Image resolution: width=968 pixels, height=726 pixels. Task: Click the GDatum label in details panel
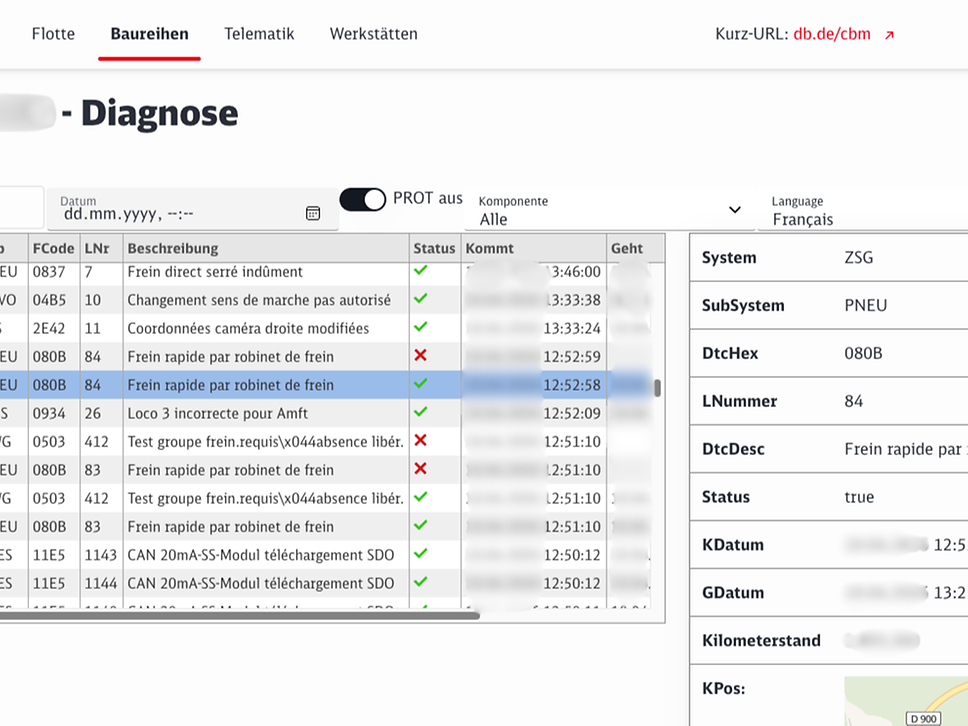coord(733,593)
